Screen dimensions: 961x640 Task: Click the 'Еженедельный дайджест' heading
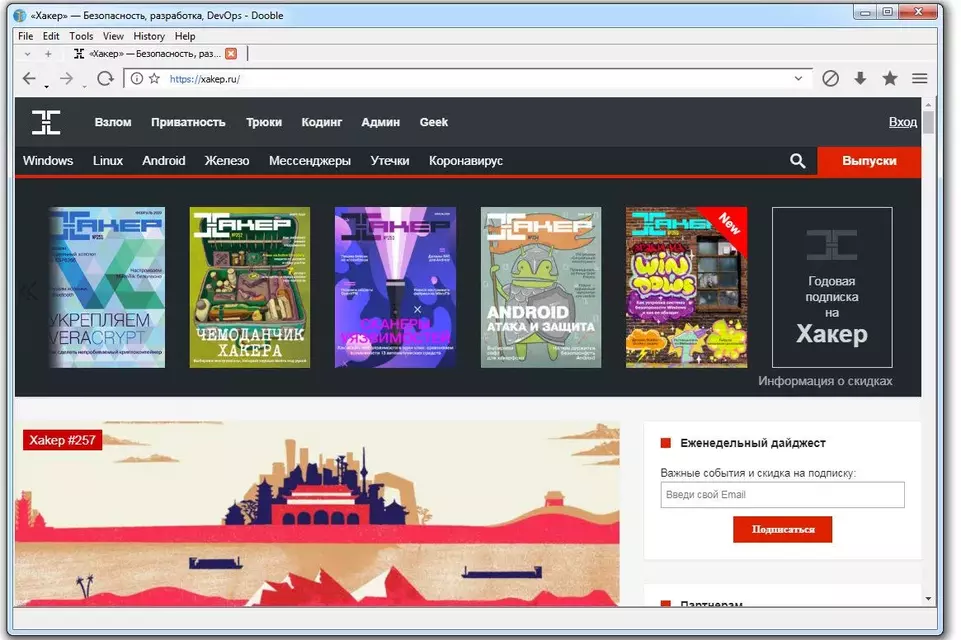[x=753, y=443]
